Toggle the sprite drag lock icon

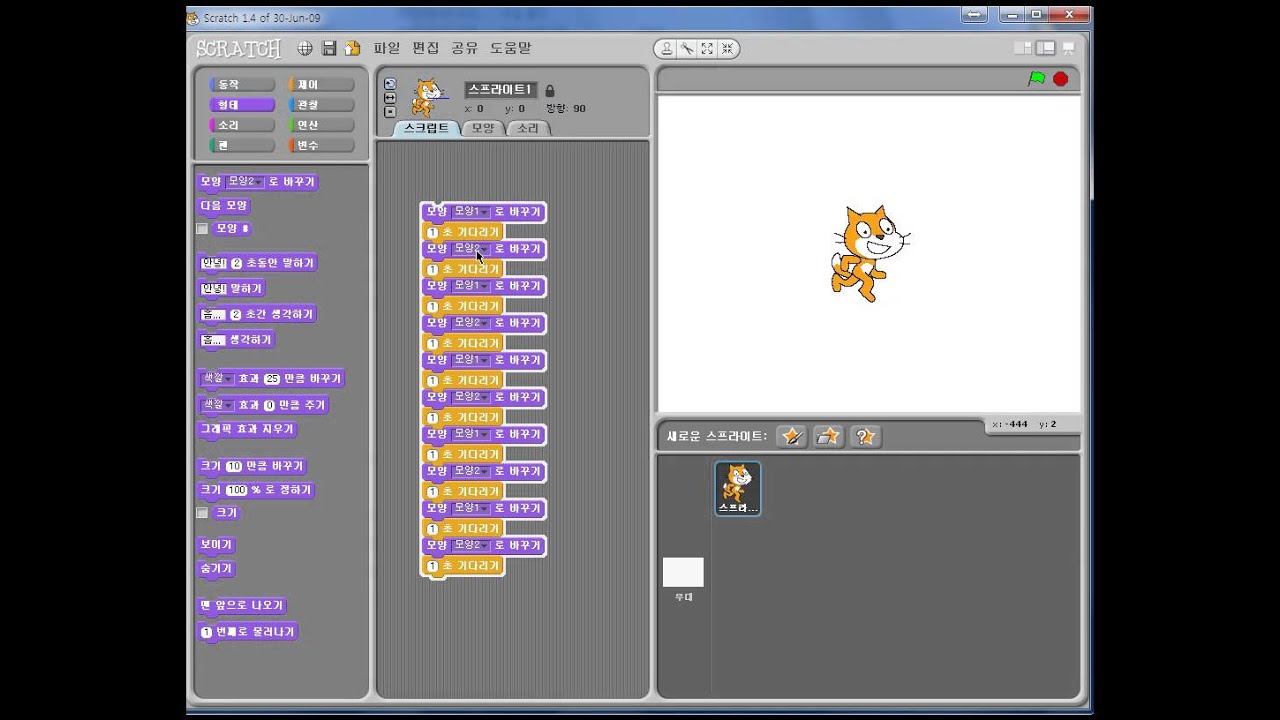tap(550, 90)
